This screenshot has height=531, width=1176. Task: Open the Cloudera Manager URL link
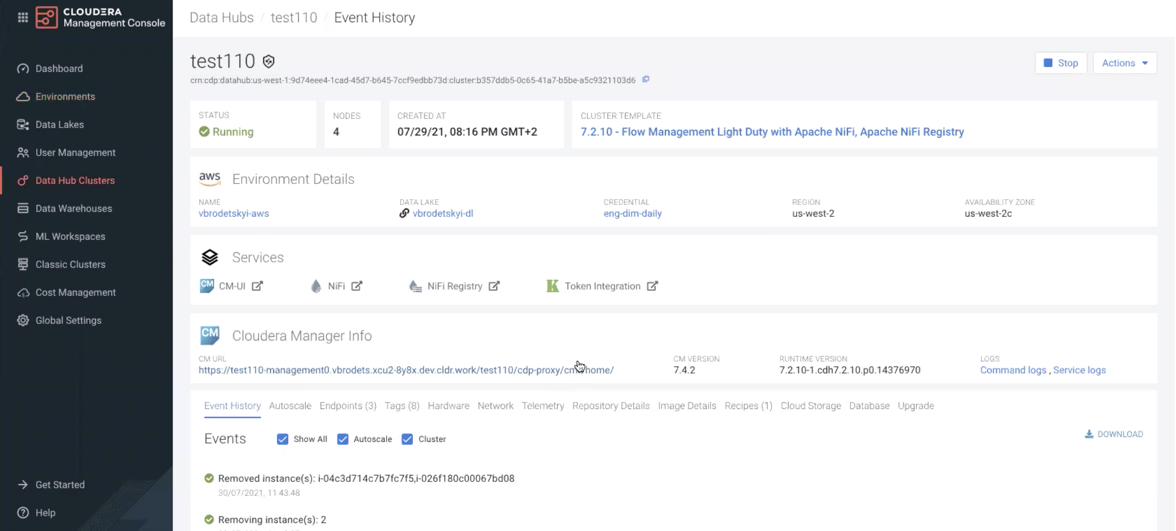[406, 370]
